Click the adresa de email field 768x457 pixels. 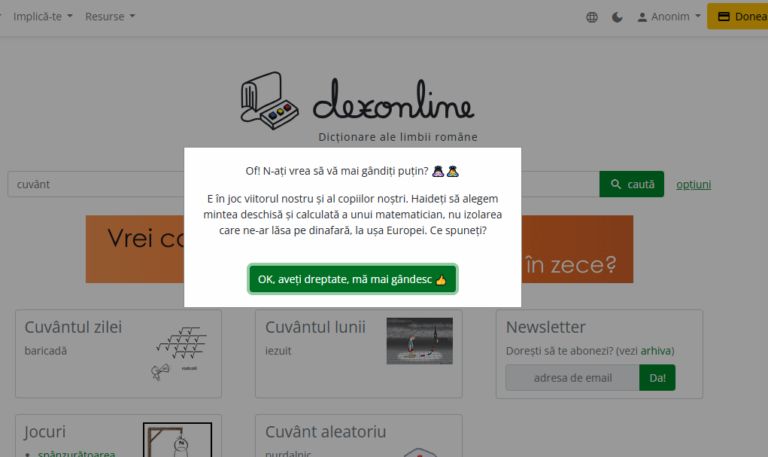click(x=572, y=378)
